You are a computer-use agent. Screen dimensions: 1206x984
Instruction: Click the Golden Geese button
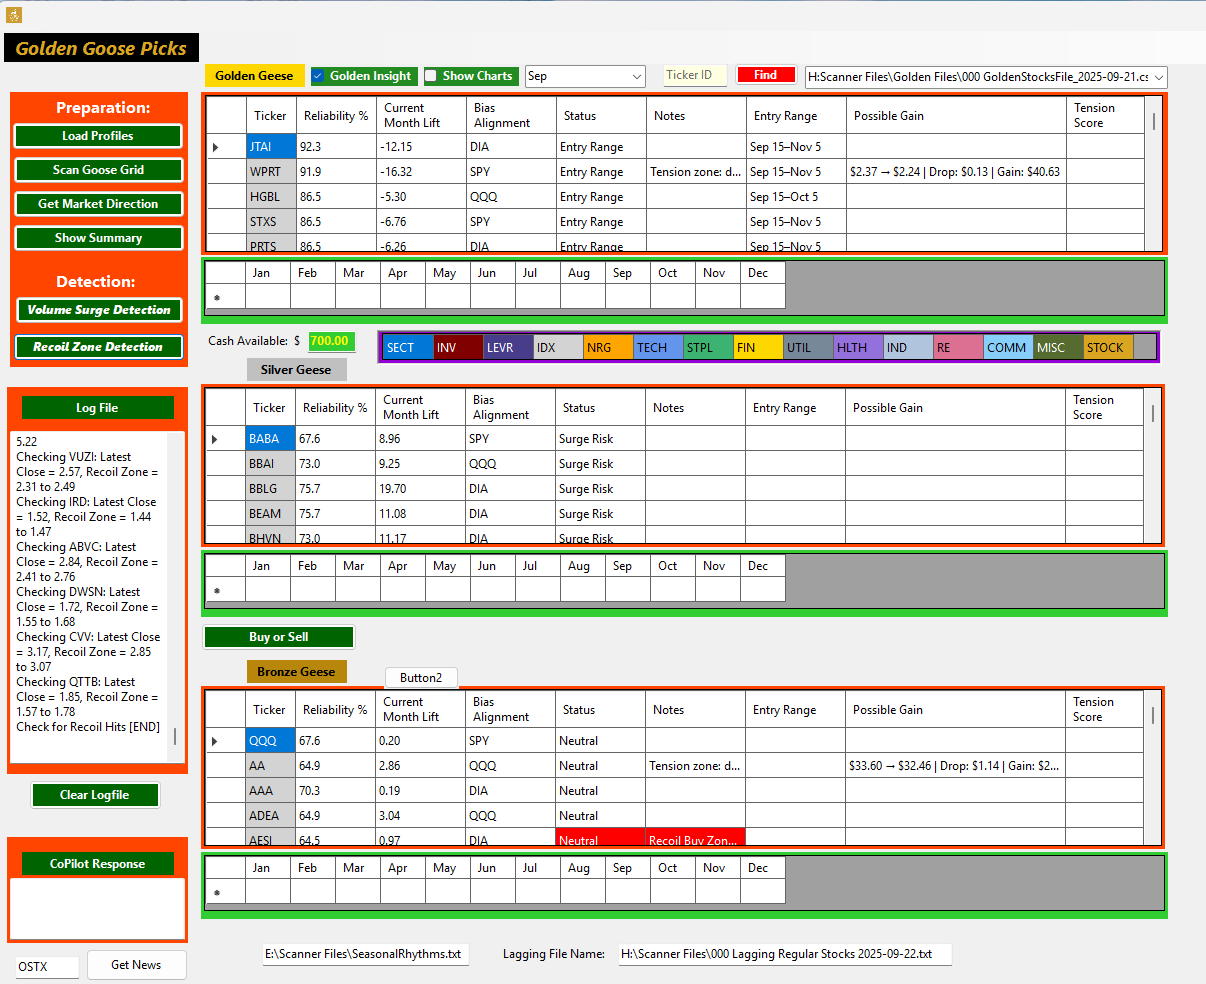tap(254, 76)
